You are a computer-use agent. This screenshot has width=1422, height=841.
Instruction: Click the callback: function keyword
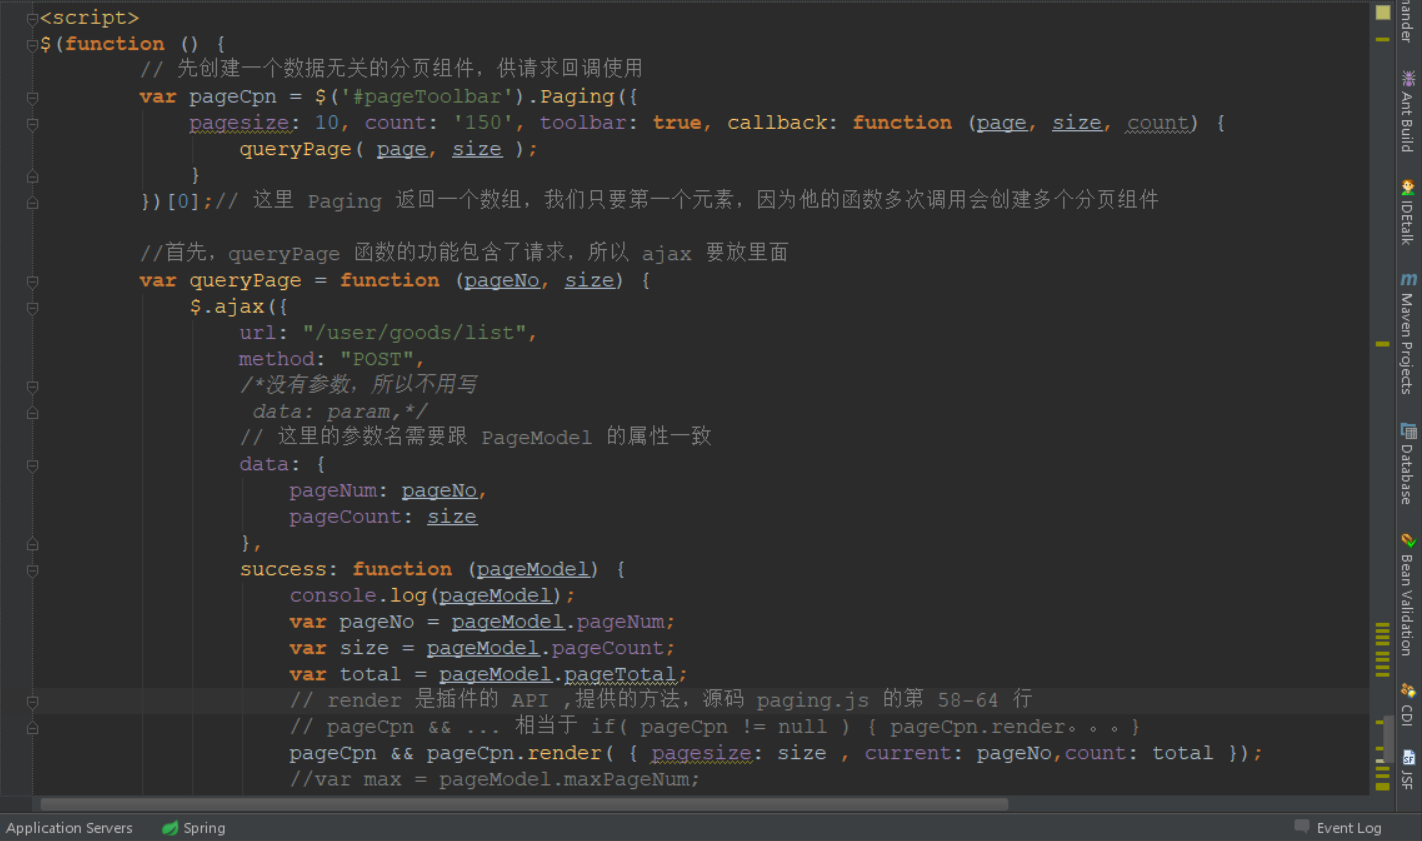[839, 123]
